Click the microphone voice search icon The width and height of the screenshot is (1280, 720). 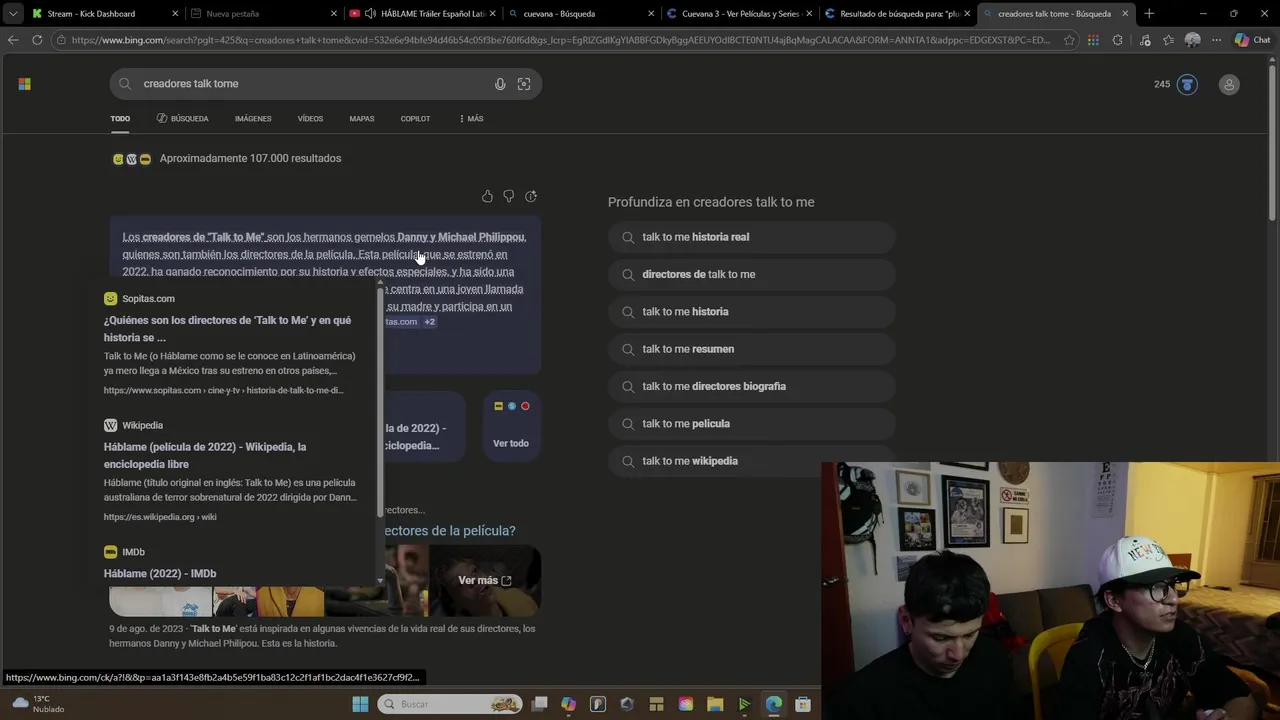[500, 84]
